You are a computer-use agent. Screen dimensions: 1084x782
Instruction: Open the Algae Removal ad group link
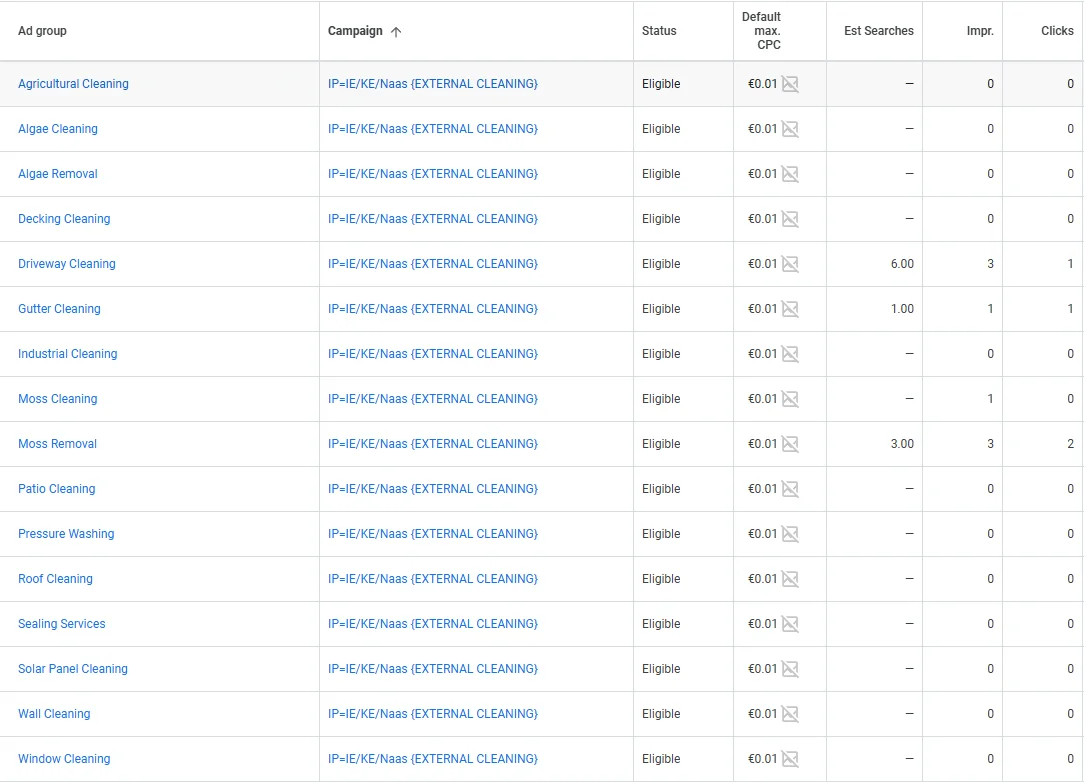pos(58,174)
